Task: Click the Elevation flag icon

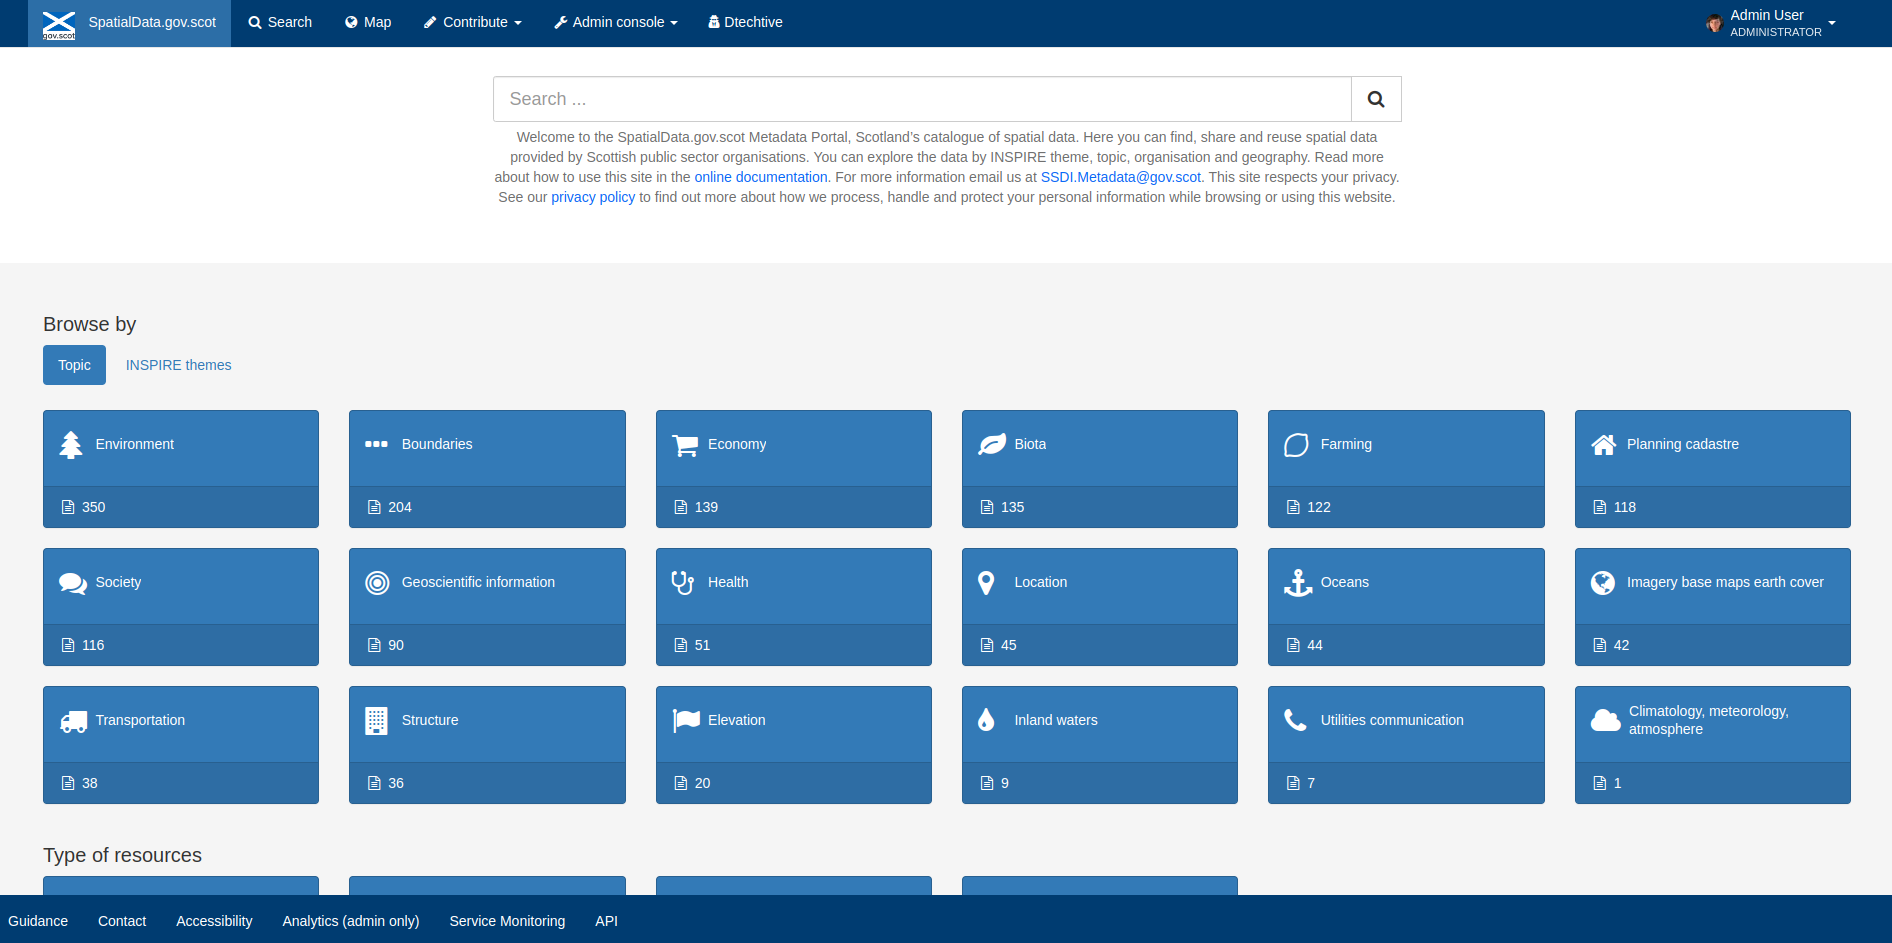Action: coord(686,721)
